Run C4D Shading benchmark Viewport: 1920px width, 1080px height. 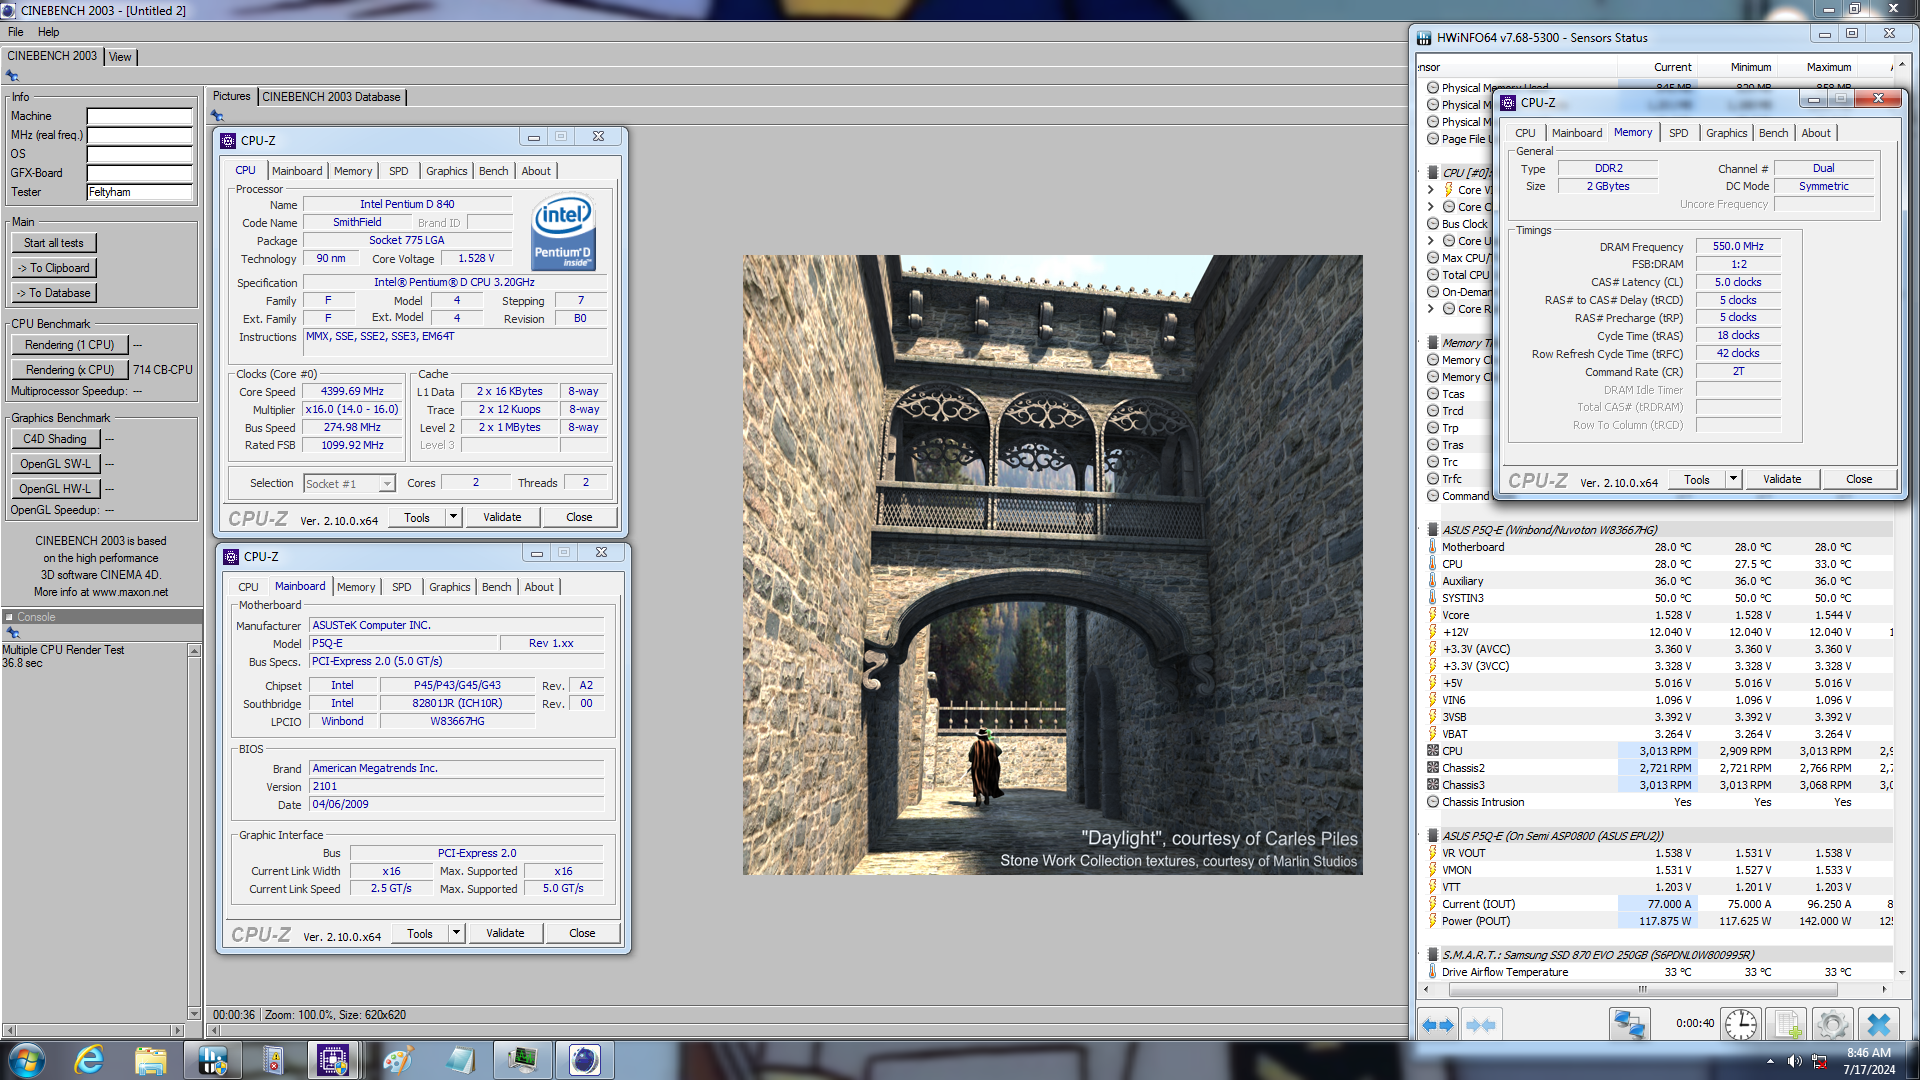[x=55, y=439]
